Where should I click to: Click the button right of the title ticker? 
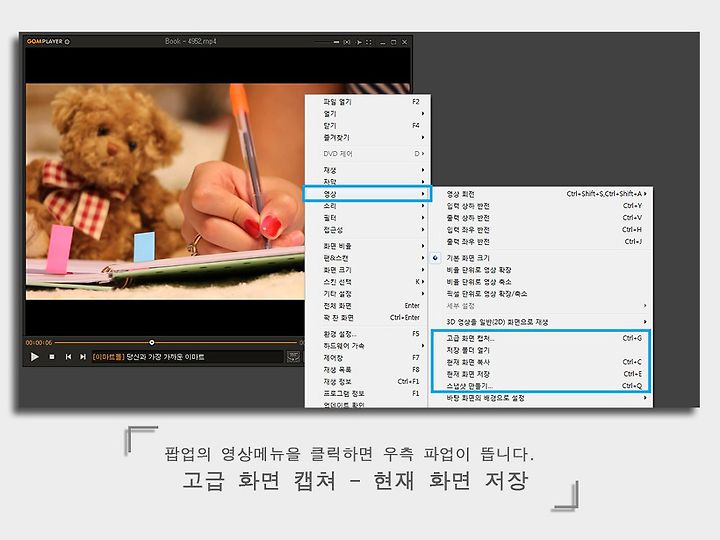[x=293, y=357]
